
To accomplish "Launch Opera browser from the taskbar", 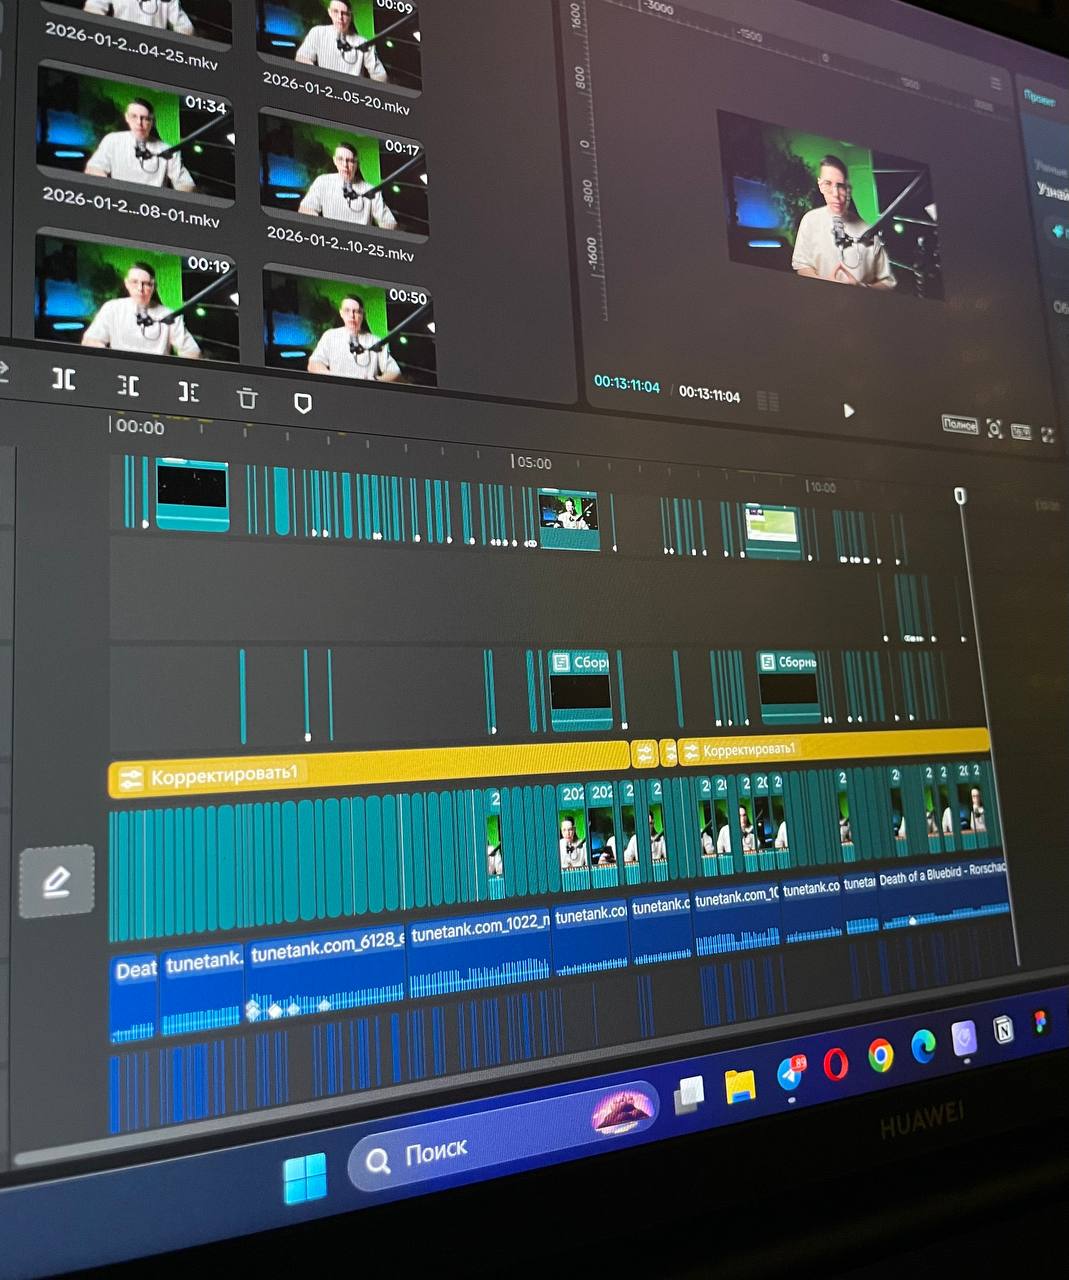I will (x=836, y=1064).
